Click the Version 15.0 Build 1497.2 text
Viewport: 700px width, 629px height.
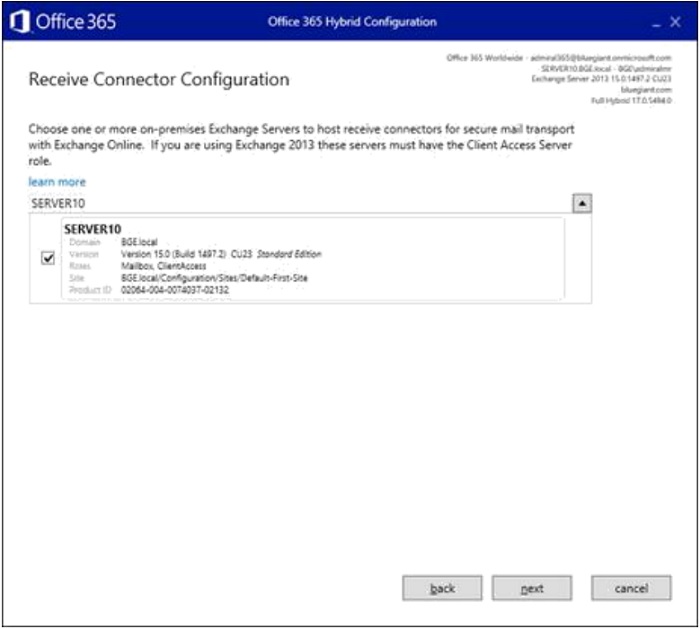pos(174,254)
